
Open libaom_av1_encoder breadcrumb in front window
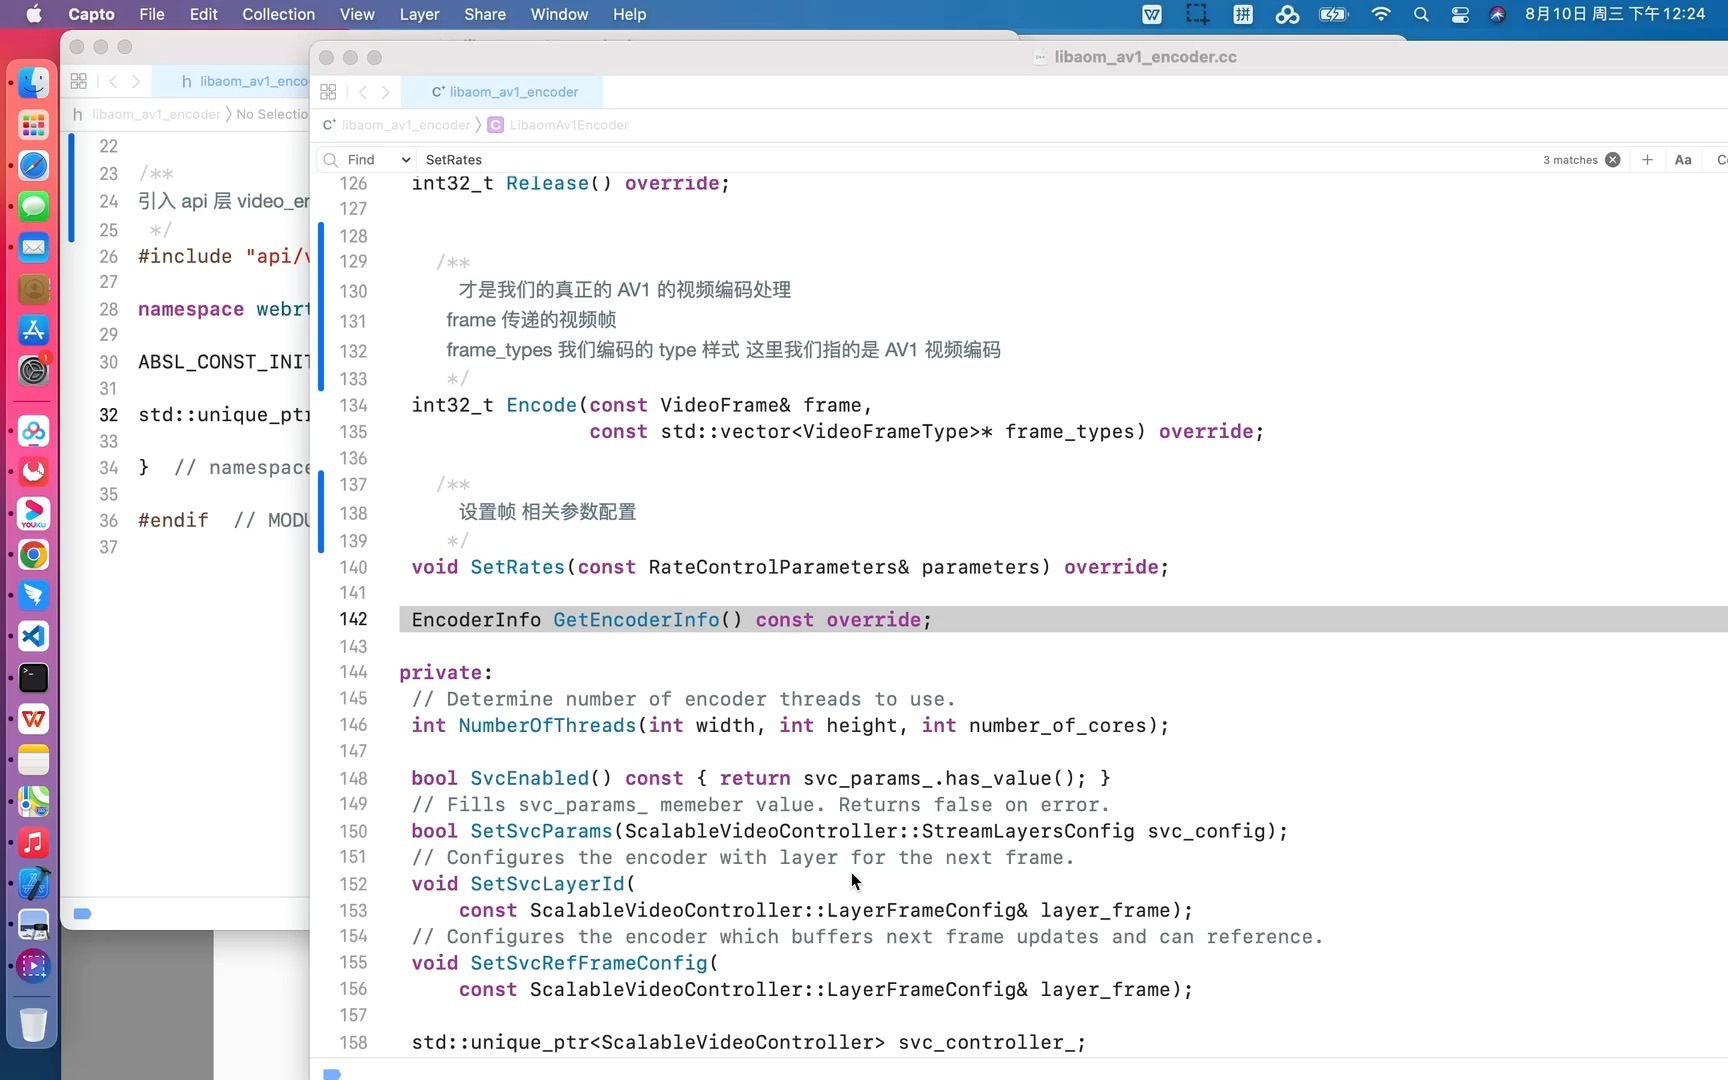[397, 125]
